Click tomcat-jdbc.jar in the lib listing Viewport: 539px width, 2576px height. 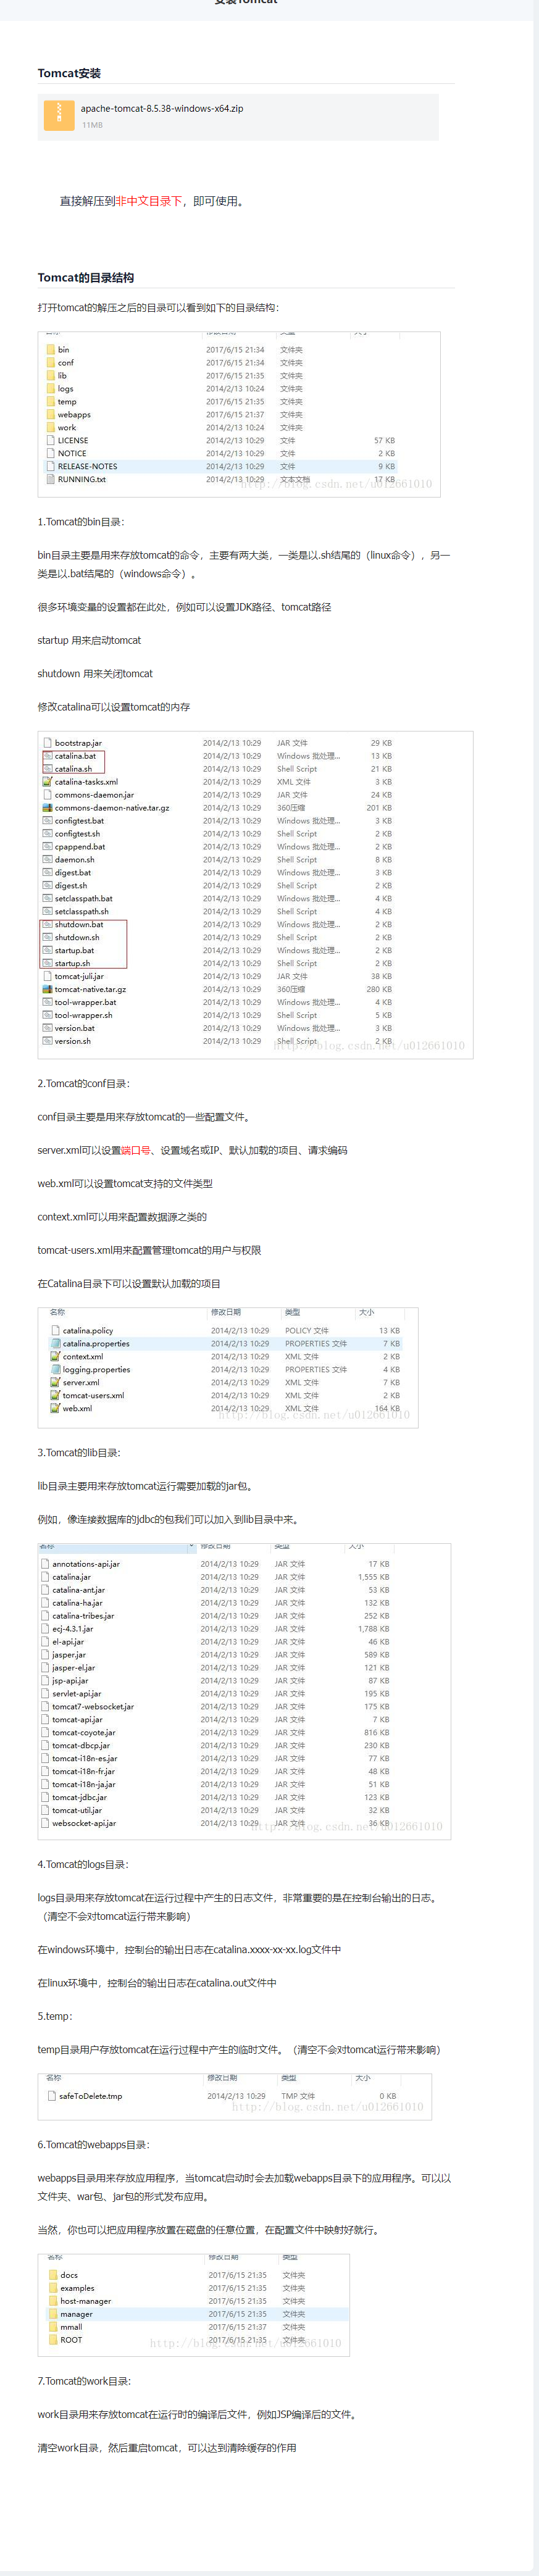[80, 1798]
